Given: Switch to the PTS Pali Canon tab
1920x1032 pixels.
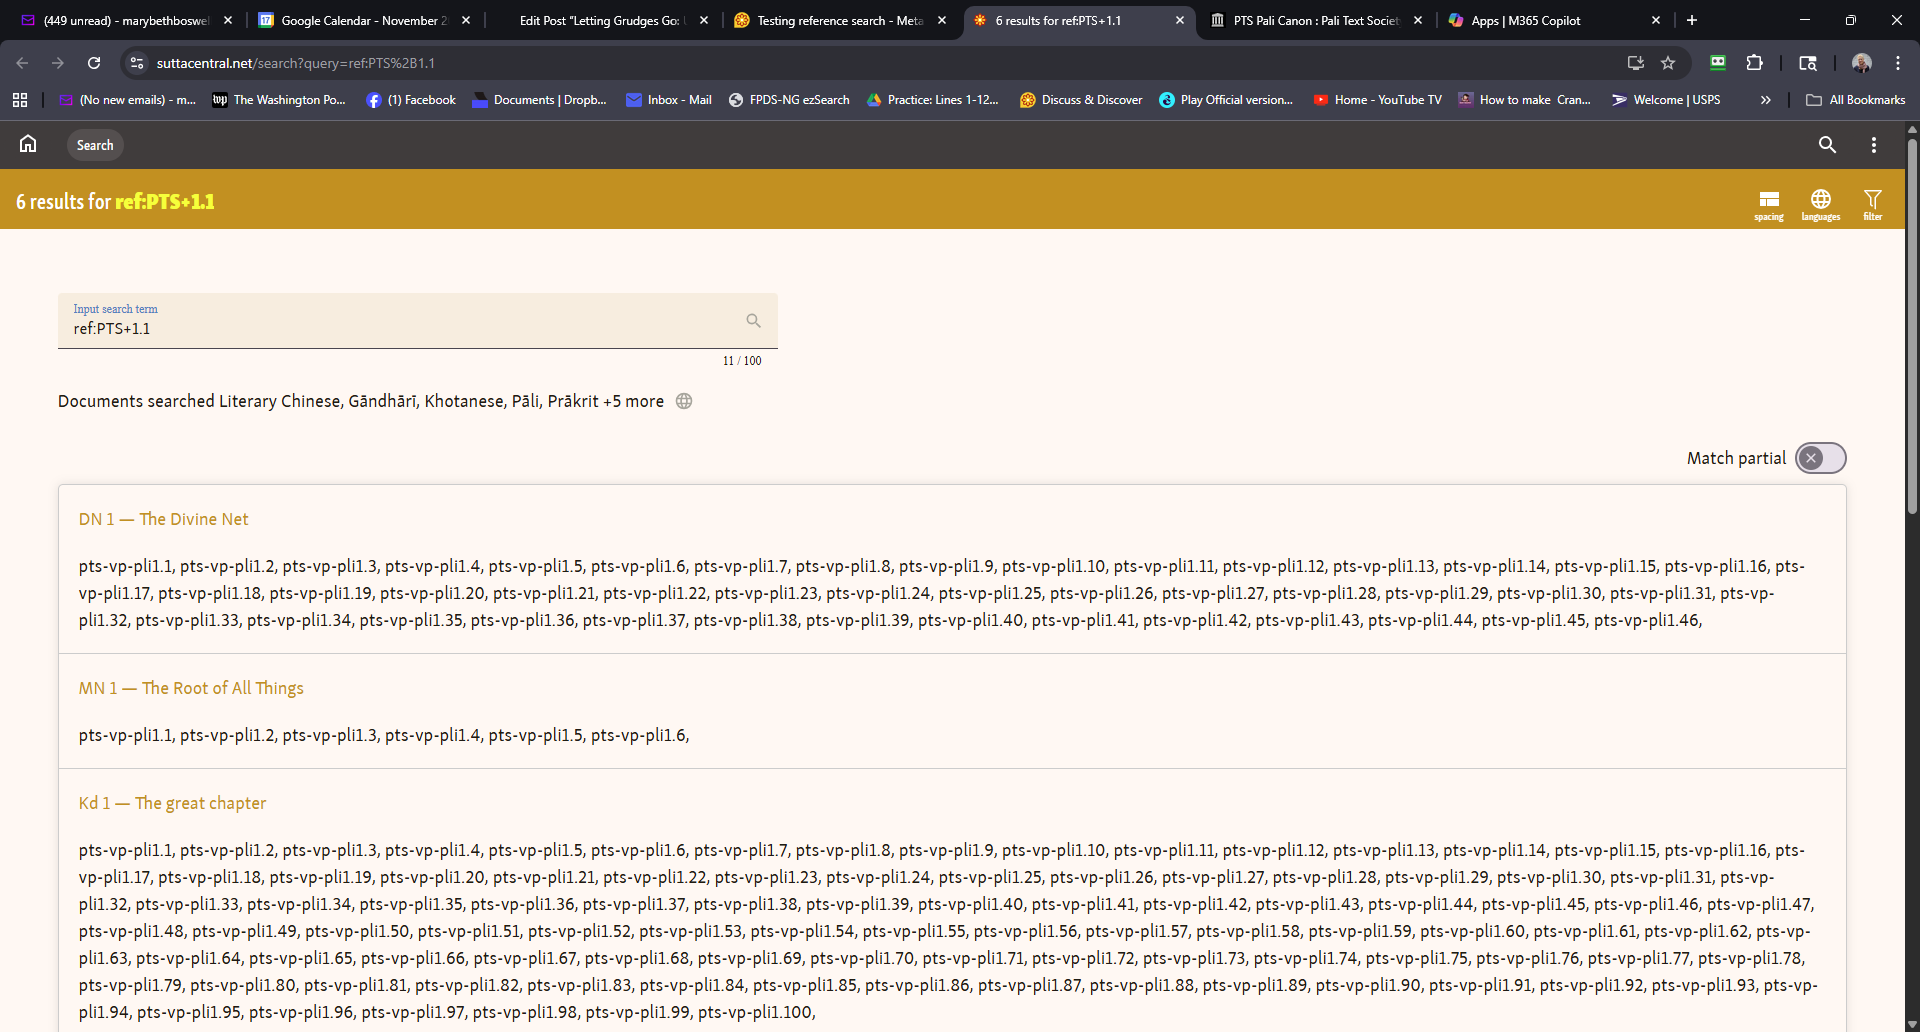Looking at the screenshot, I should pos(1314,20).
